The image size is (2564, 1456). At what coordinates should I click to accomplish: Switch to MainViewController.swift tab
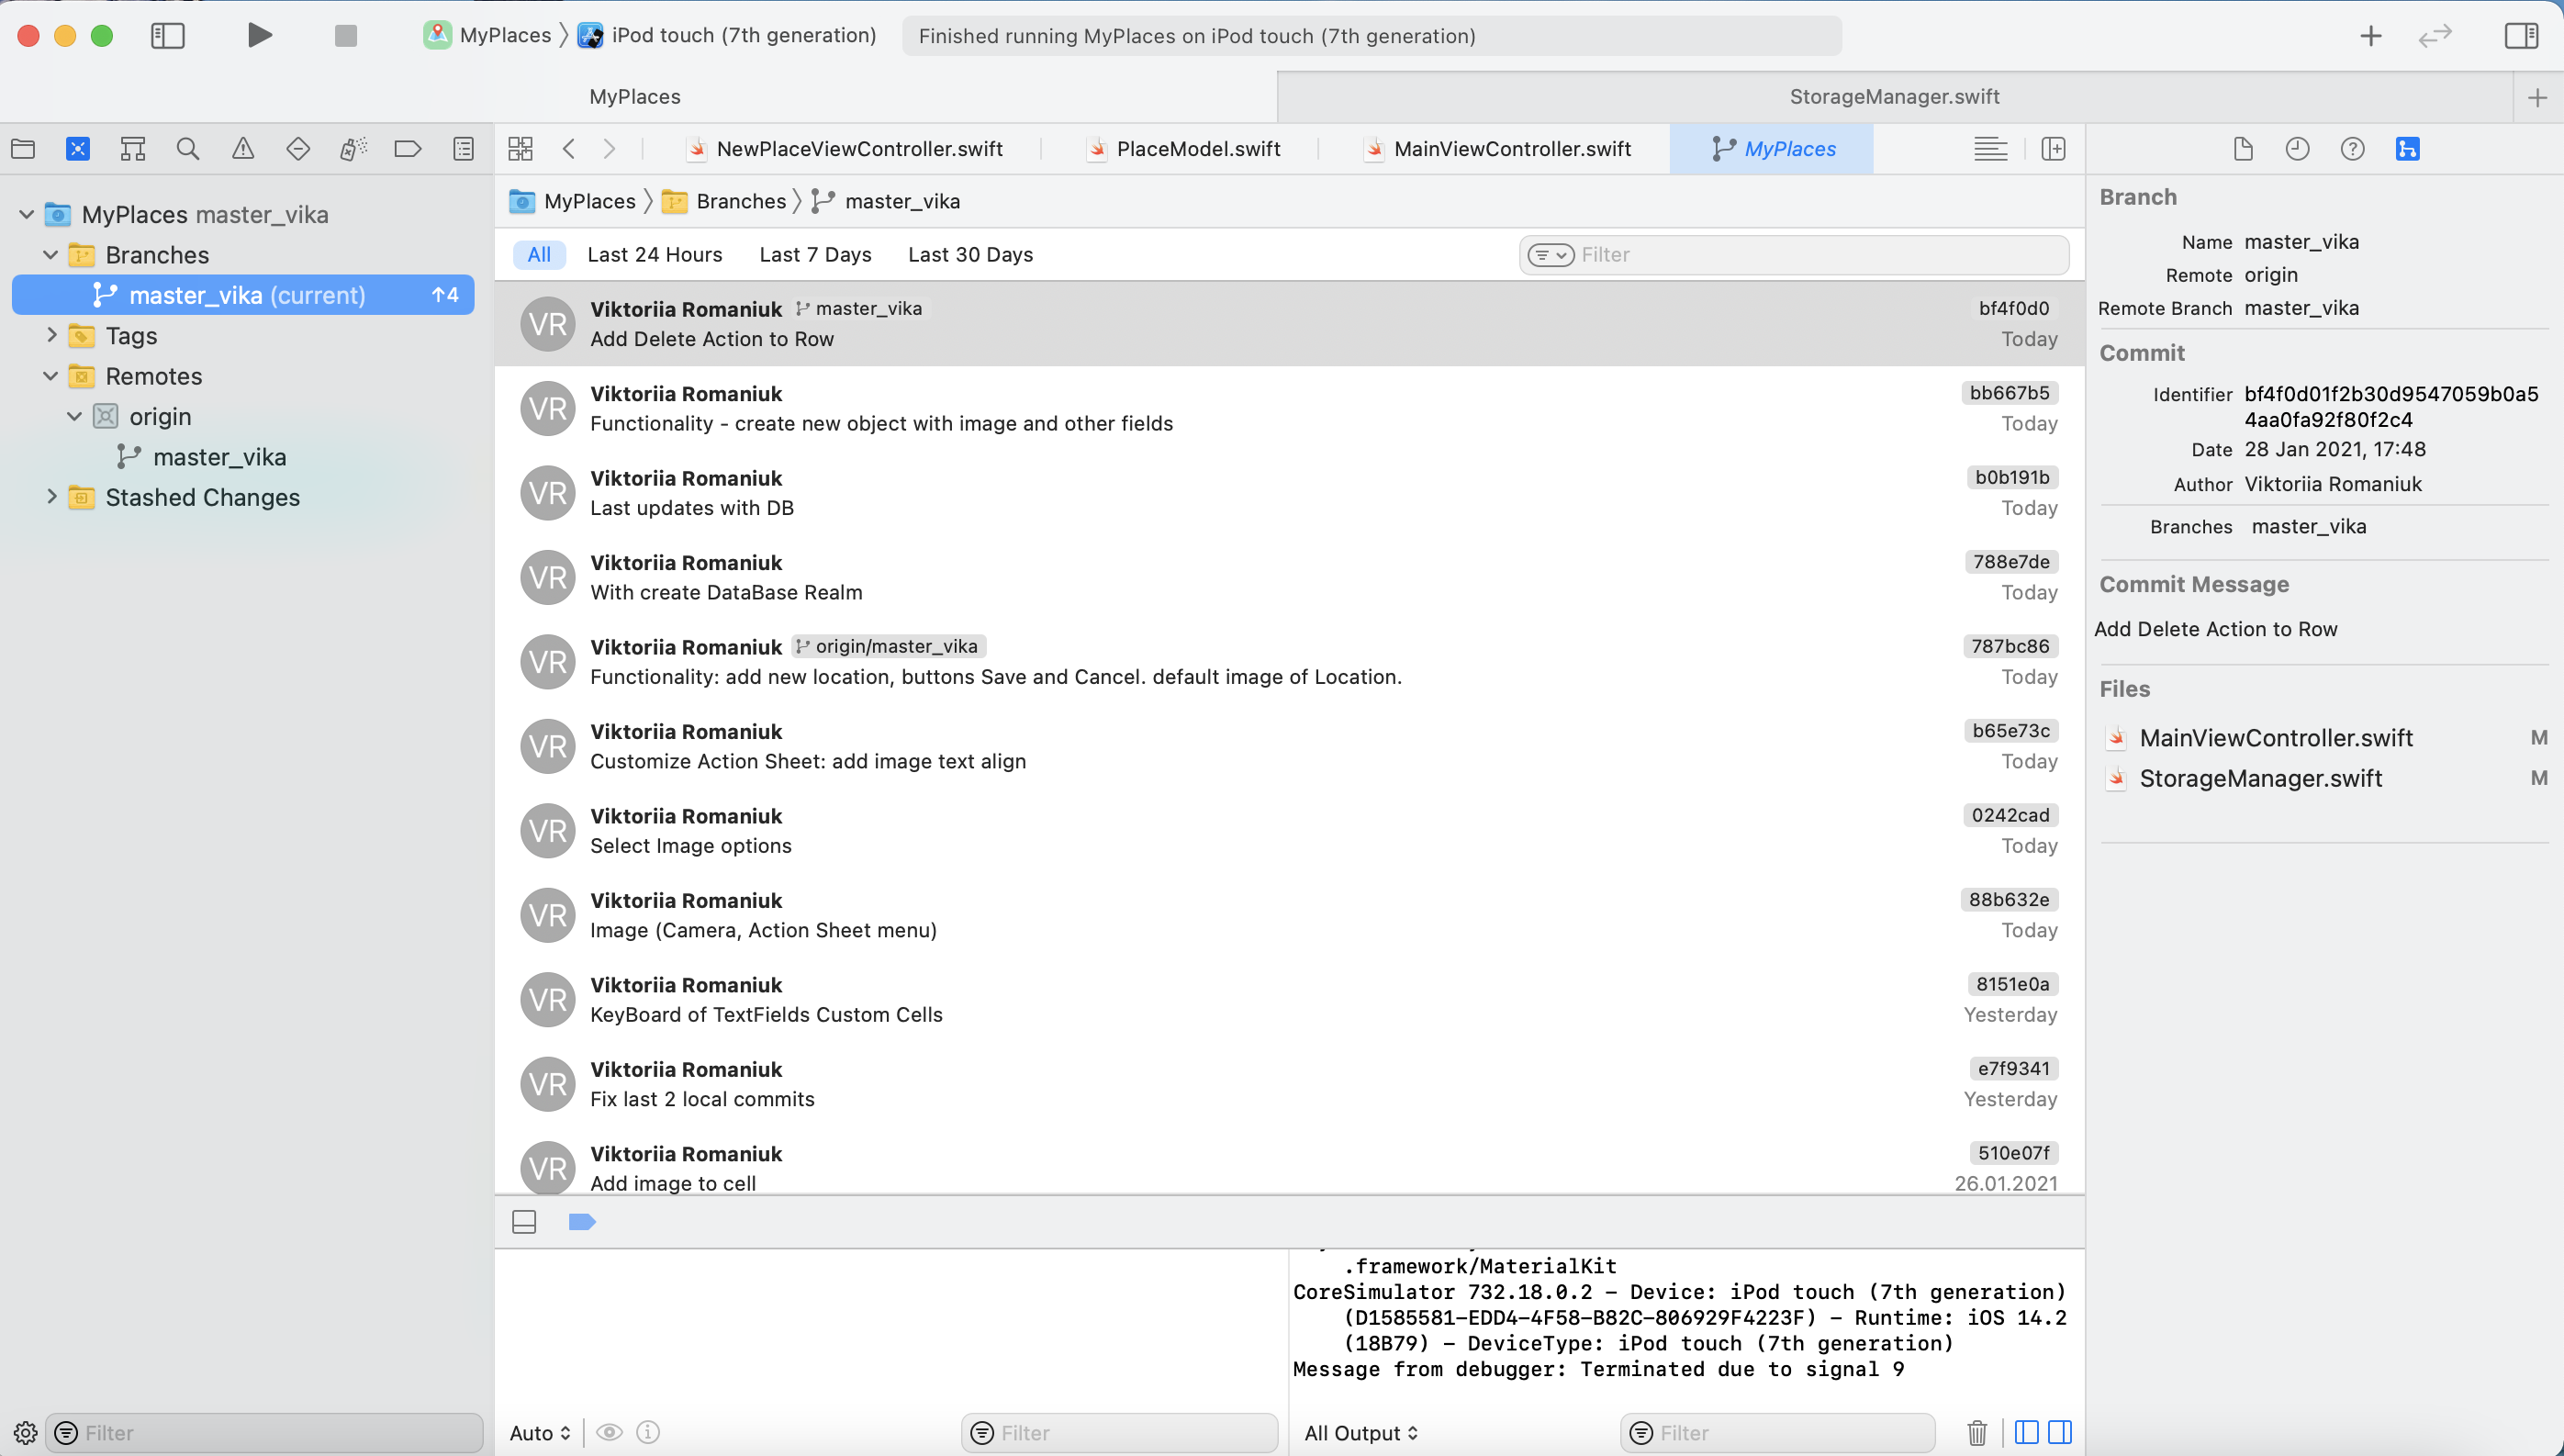click(x=1497, y=149)
